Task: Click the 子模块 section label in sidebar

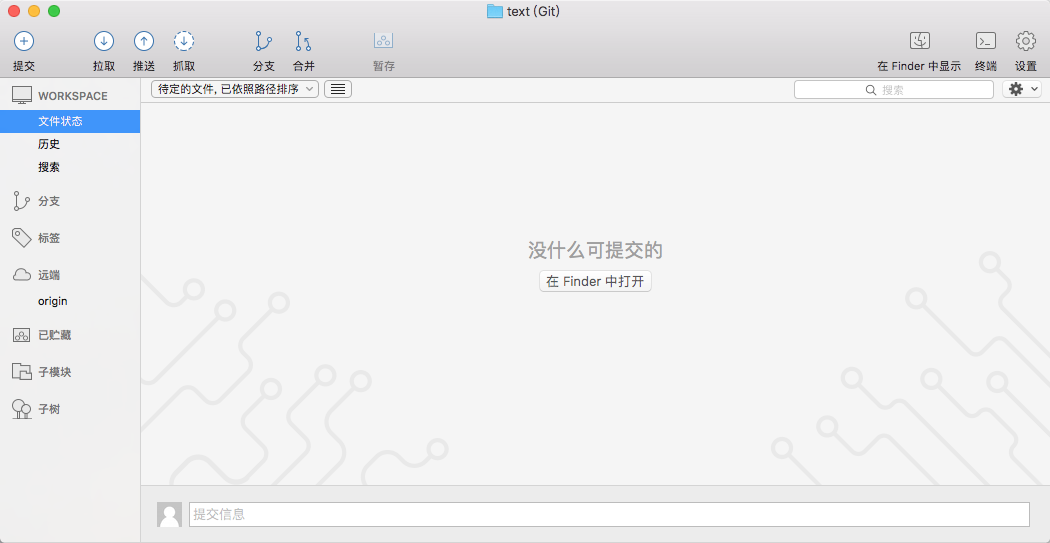Action: pyautogui.click(x=55, y=372)
